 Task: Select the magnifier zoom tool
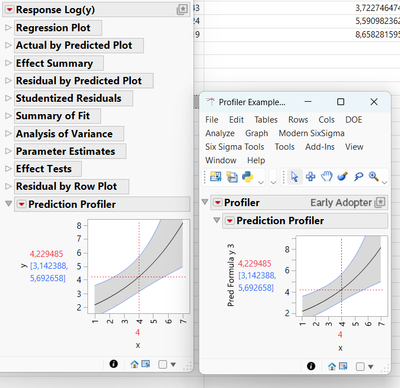pyautogui.click(x=374, y=176)
